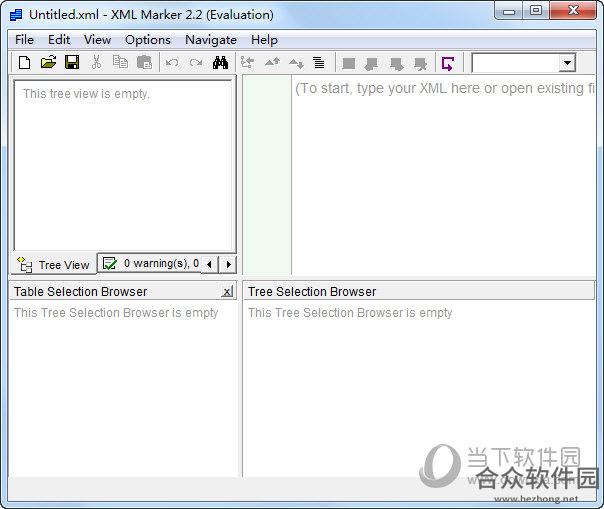Open the File menu
Image resolution: width=604 pixels, height=509 pixels.
pos(24,40)
